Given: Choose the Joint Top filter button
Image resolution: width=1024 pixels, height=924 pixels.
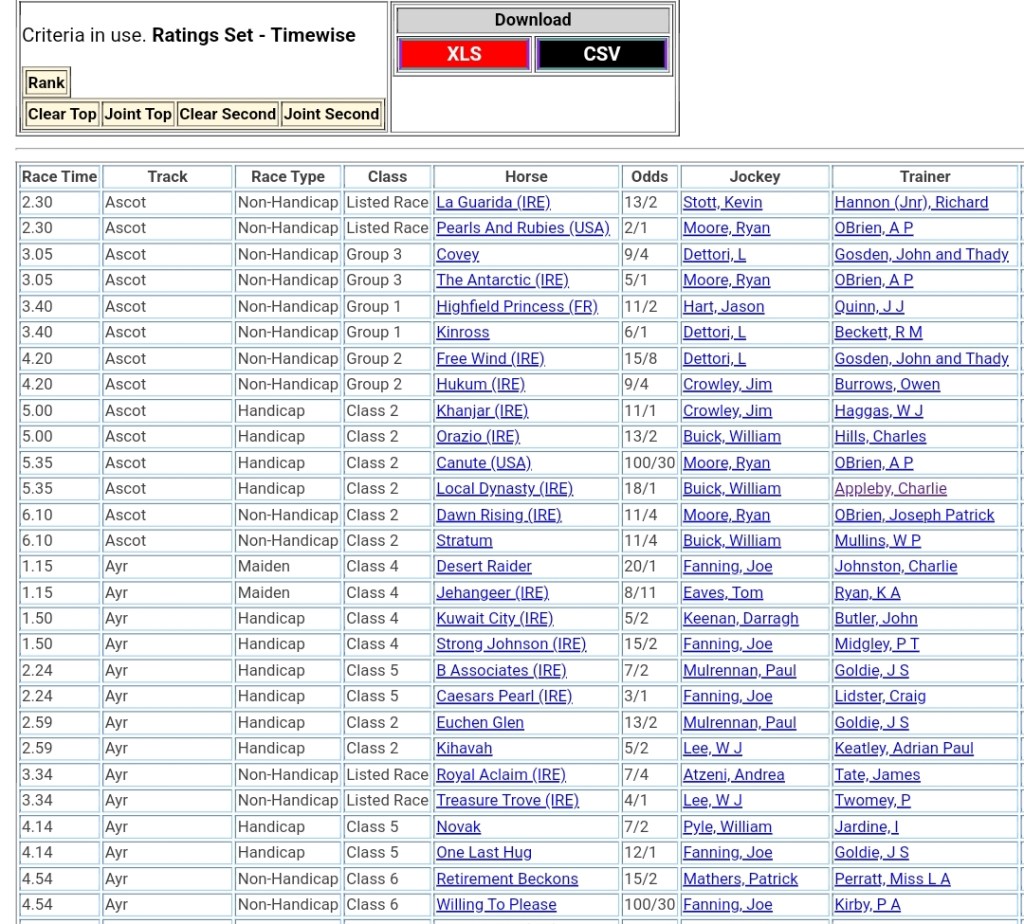Looking at the screenshot, I should (138, 114).
